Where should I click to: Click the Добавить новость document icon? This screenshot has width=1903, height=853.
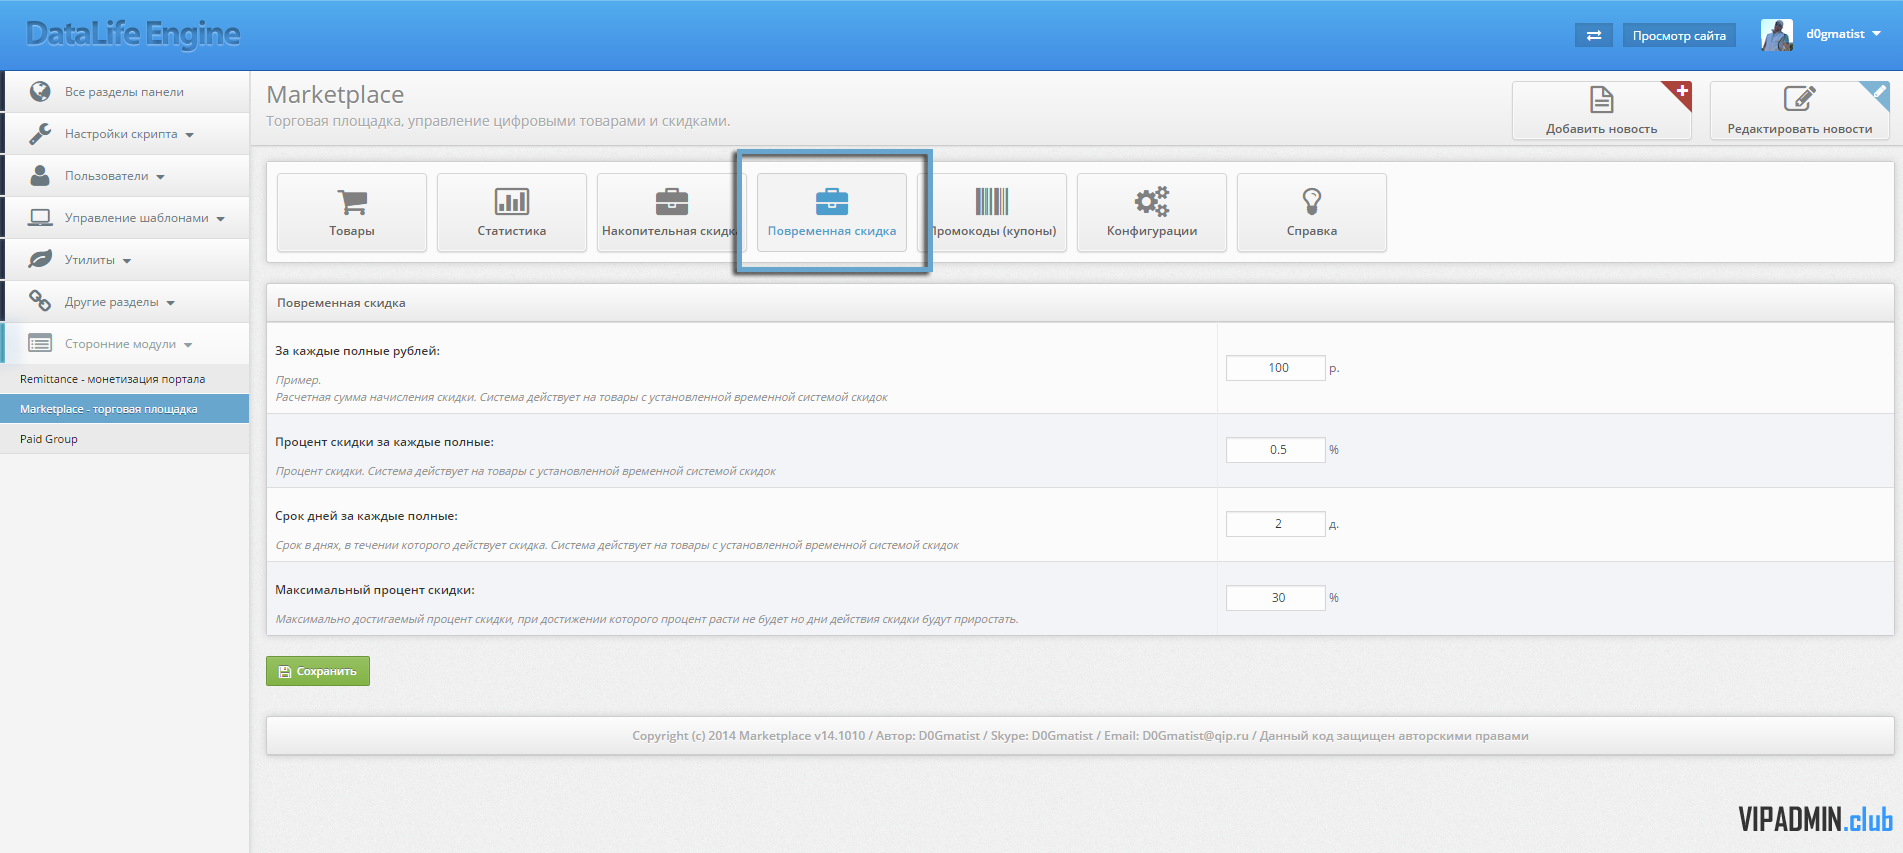pos(1602,99)
